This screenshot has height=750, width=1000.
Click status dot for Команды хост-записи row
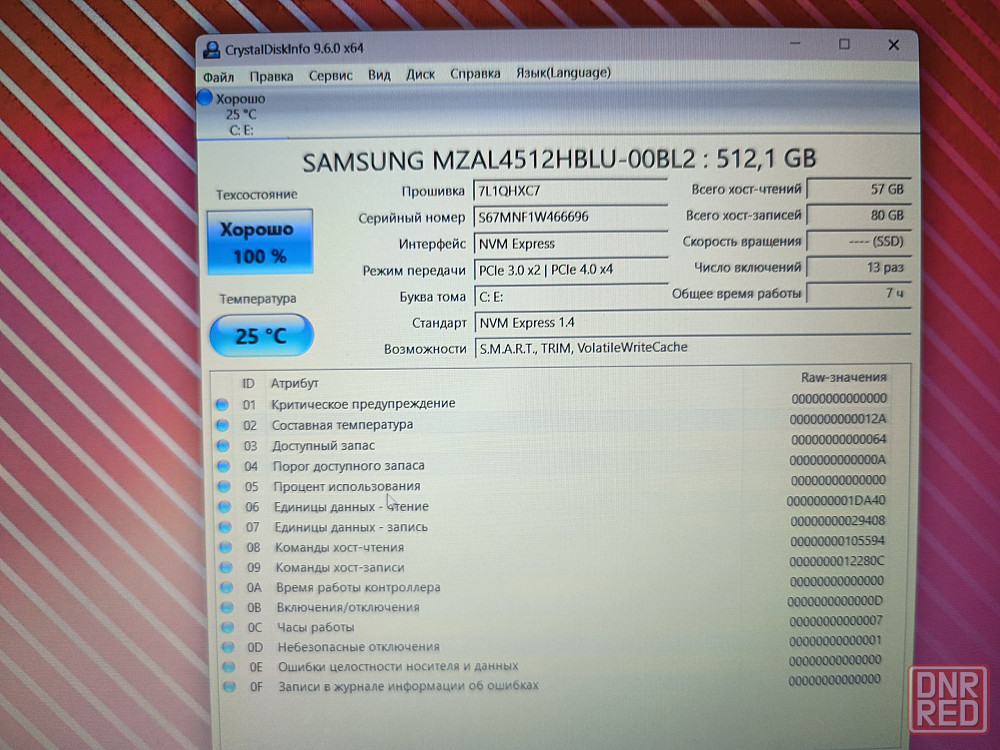(x=226, y=567)
